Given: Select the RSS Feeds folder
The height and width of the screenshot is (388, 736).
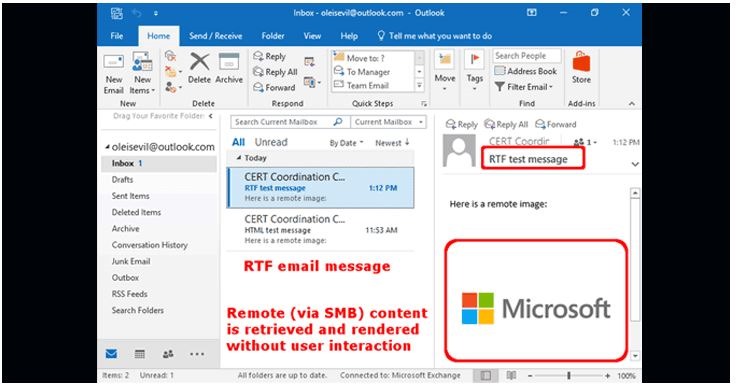Looking at the screenshot, I should (130, 294).
